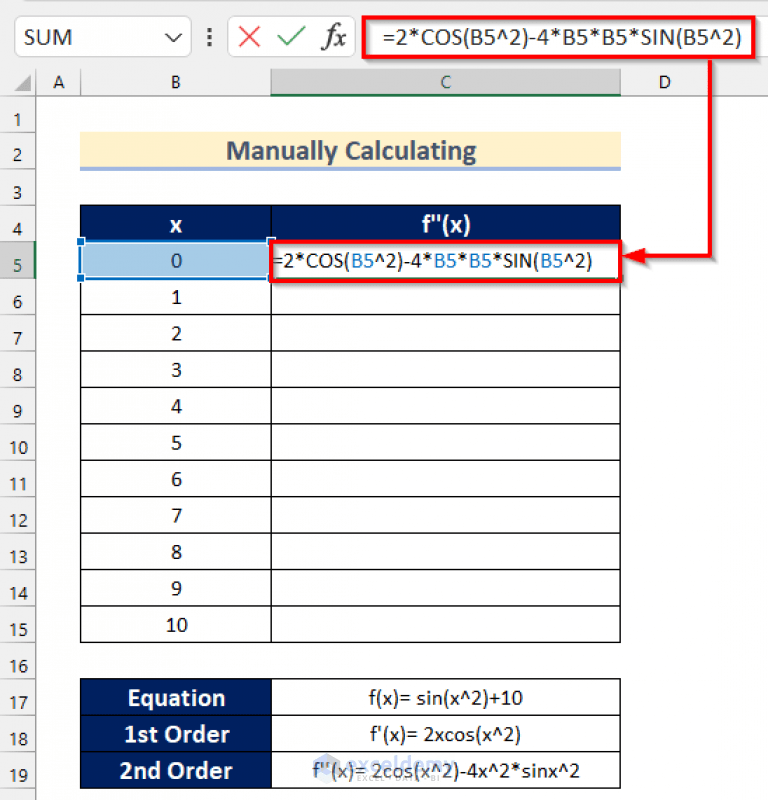Select the x cell containing 1
768x800 pixels.
point(176,296)
